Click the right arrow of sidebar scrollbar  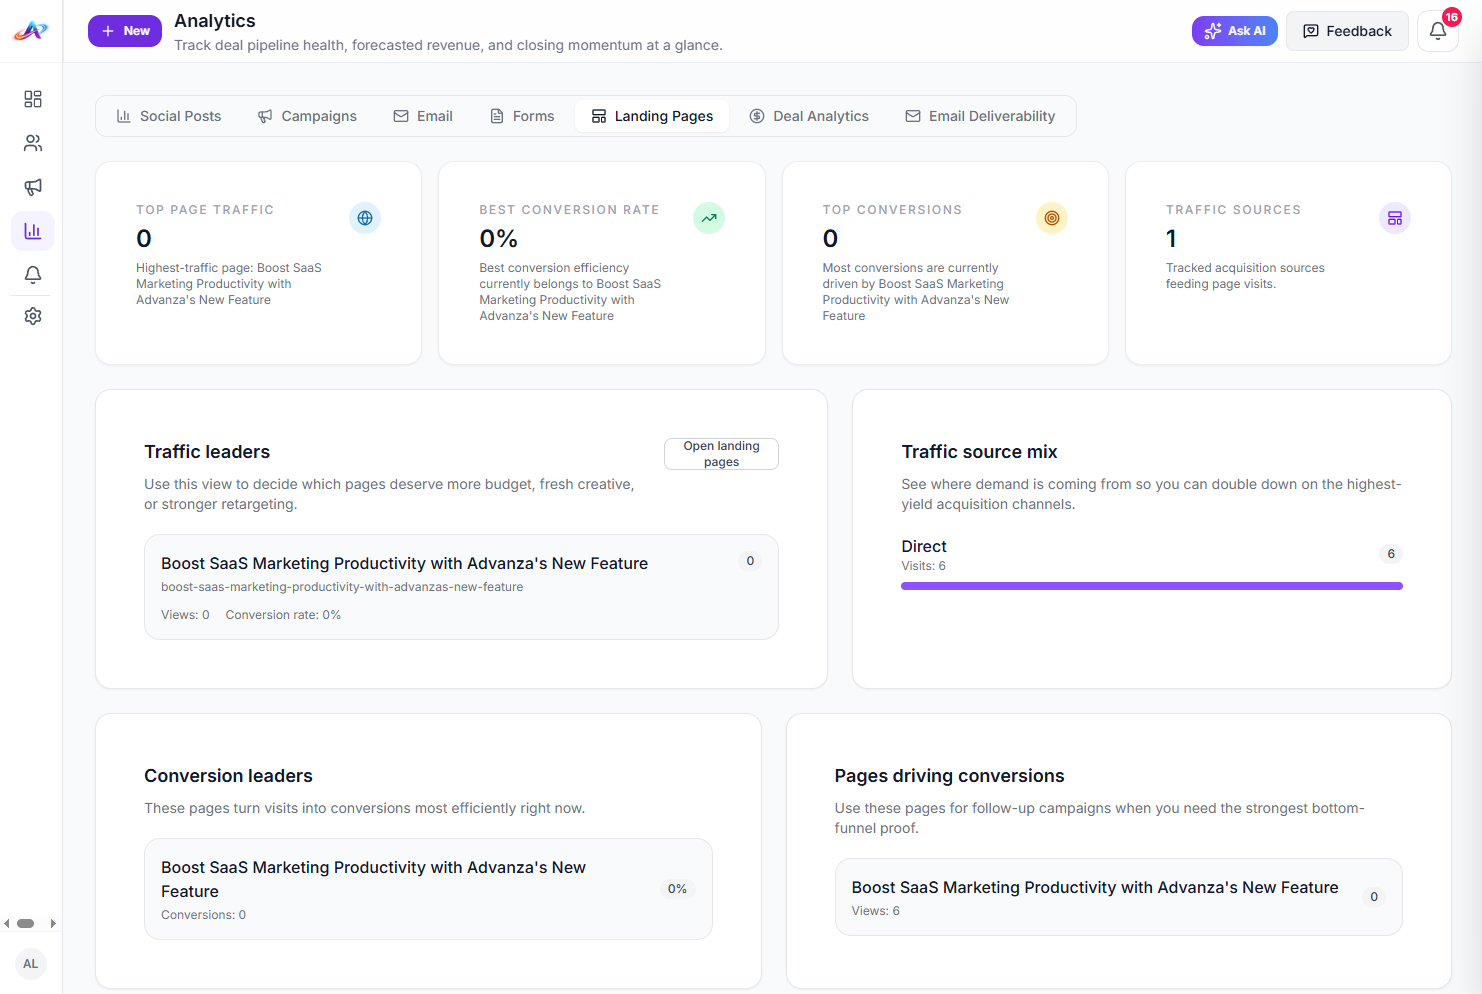[53, 924]
